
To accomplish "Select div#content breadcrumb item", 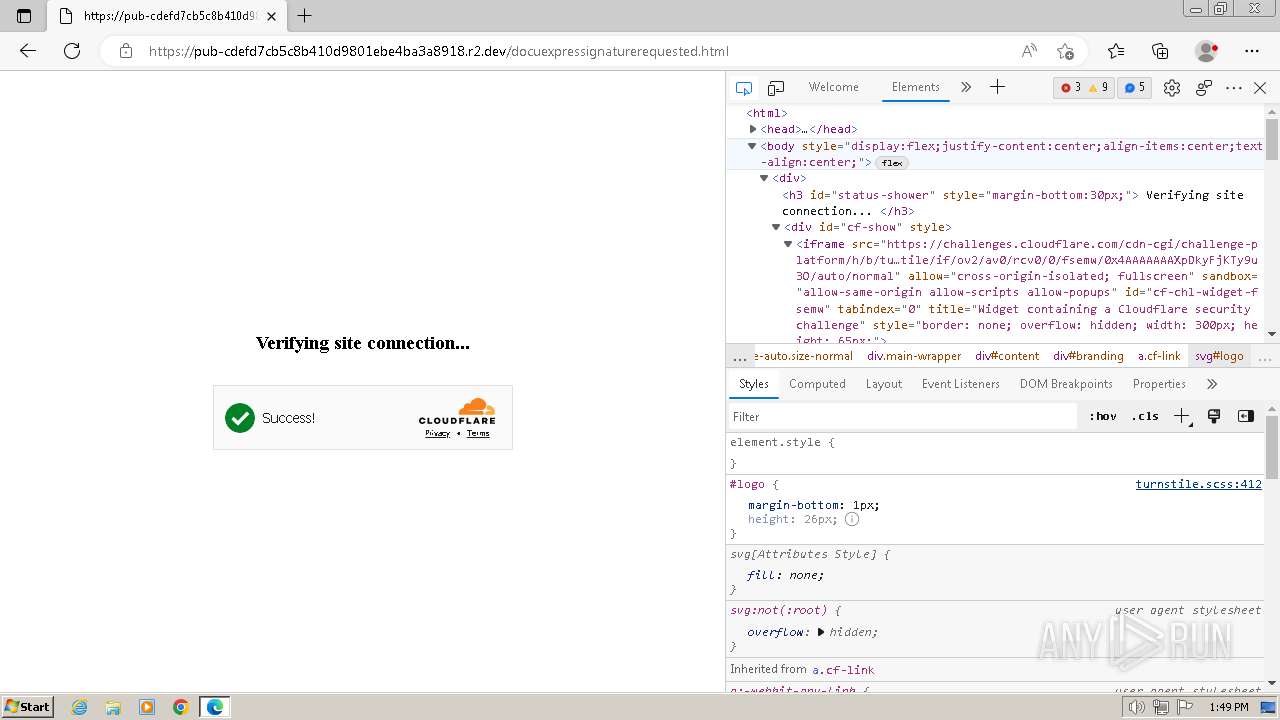I will click(x=1007, y=356).
